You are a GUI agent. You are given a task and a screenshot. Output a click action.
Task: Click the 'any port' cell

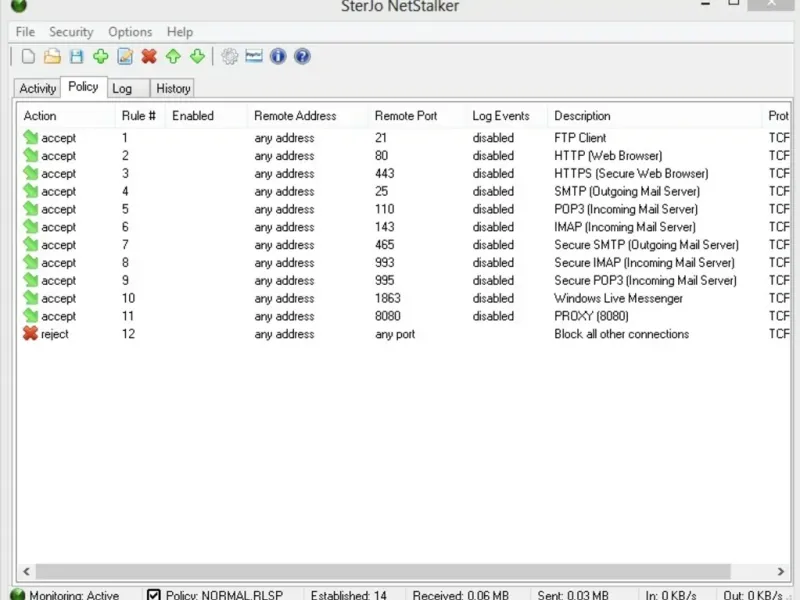(x=395, y=334)
